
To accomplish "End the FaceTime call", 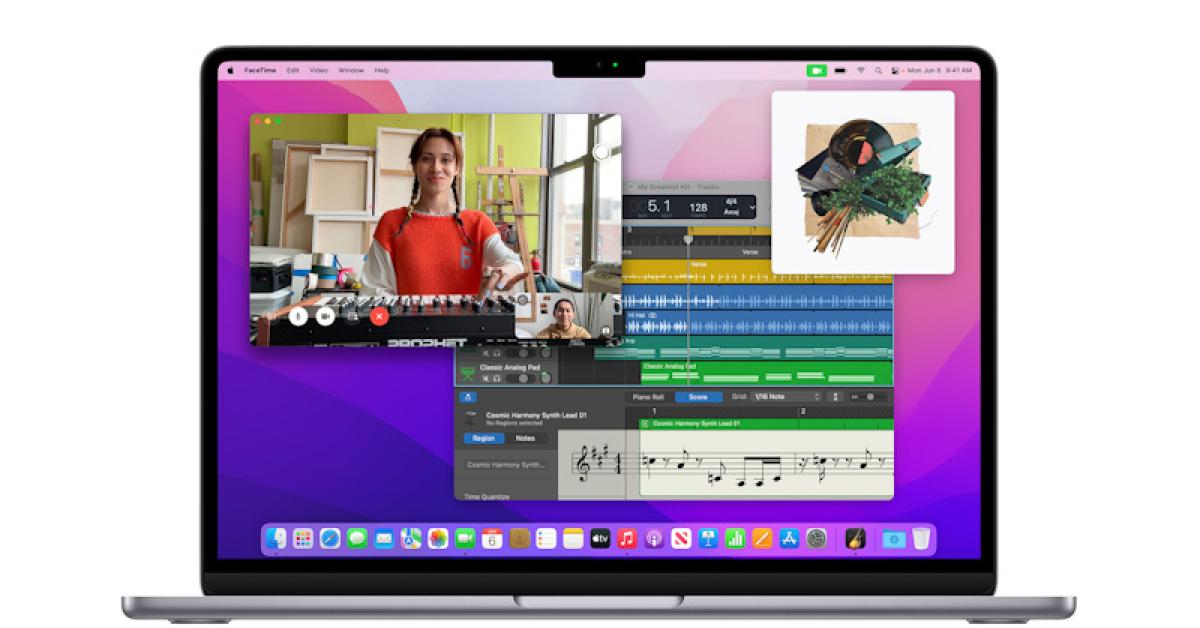I will (379, 315).
